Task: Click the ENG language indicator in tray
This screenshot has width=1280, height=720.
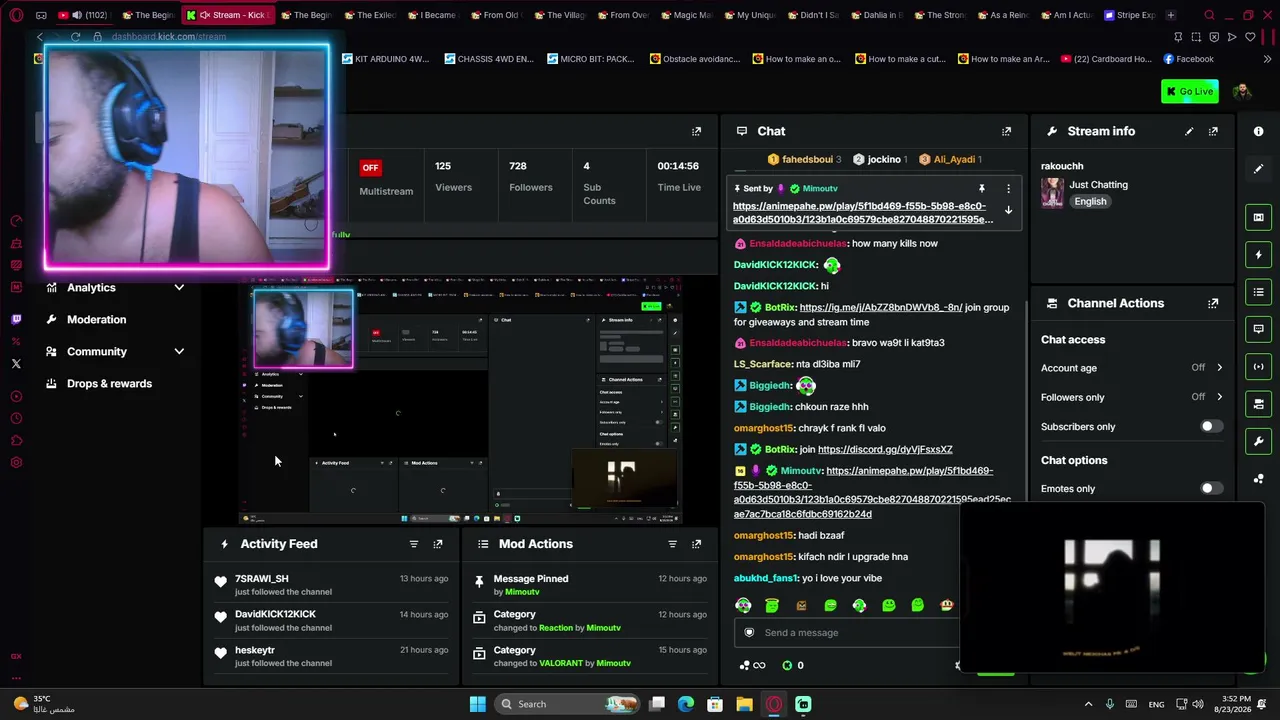Action: [1156, 704]
